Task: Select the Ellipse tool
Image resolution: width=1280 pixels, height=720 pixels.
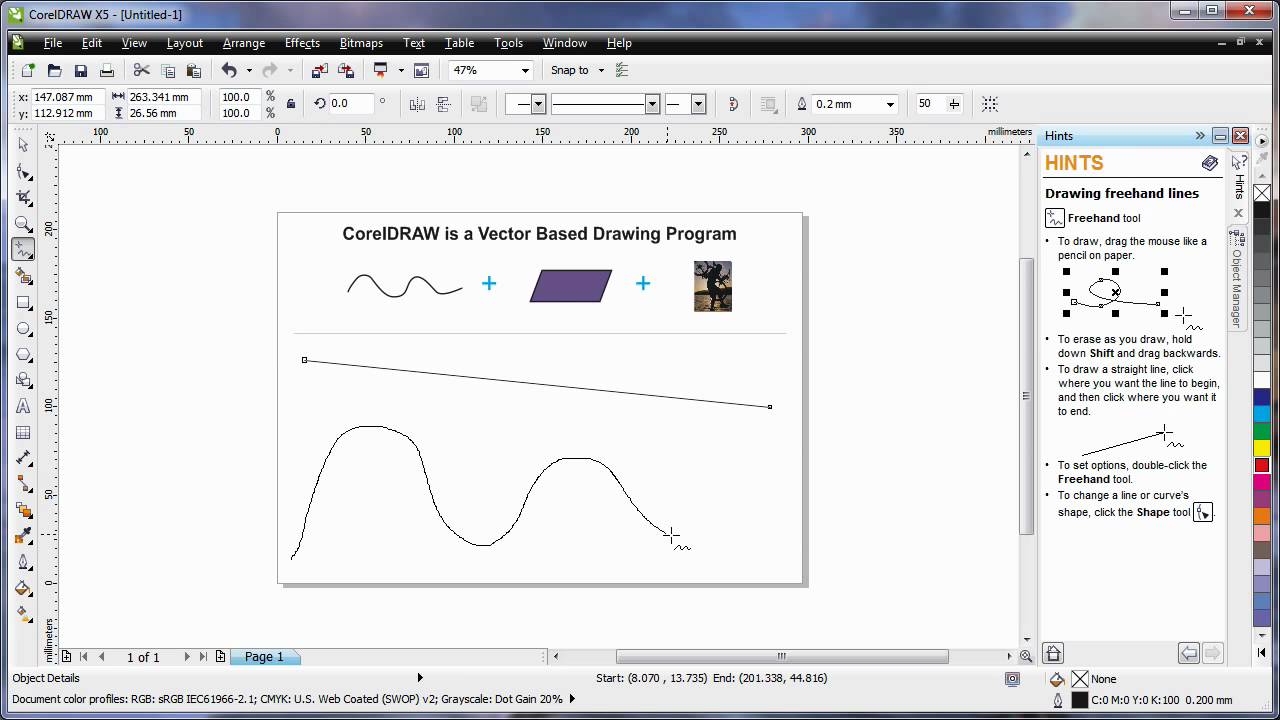Action: pos(25,329)
